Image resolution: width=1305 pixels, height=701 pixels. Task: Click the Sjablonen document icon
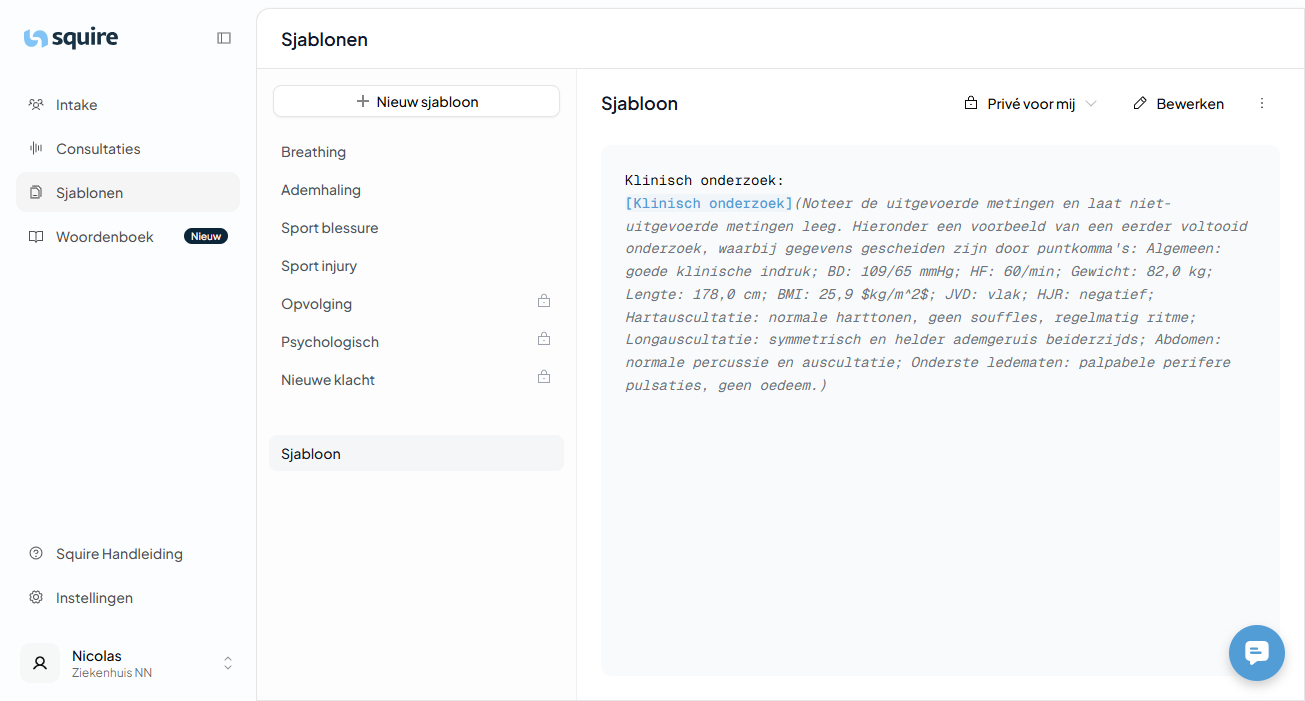coord(36,192)
